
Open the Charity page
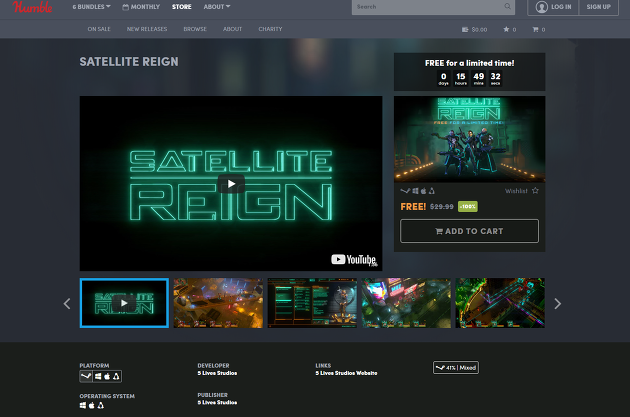[x=270, y=29]
